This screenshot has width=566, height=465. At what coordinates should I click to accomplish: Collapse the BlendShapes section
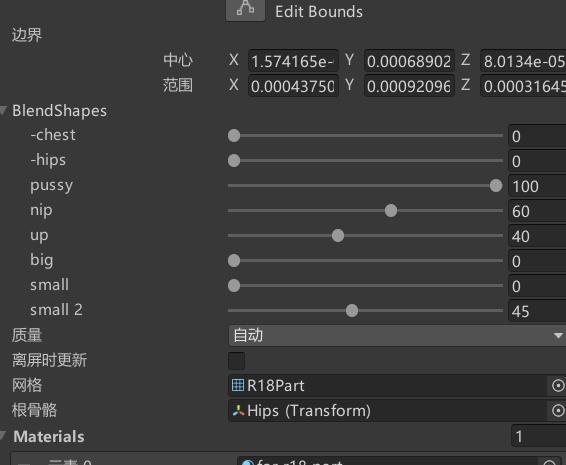3,110
